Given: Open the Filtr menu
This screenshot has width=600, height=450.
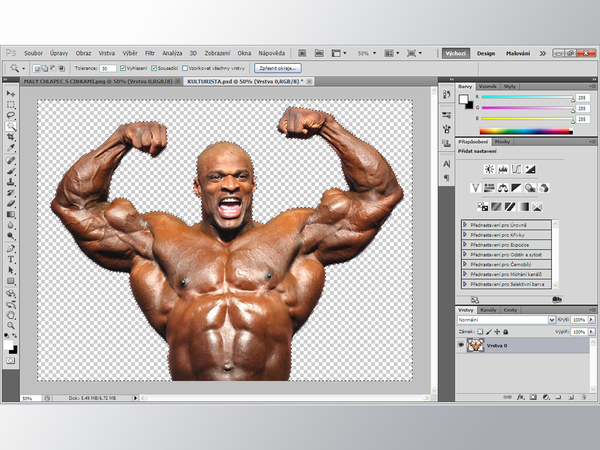Looking at the screenshot, I should coord(149,52).
